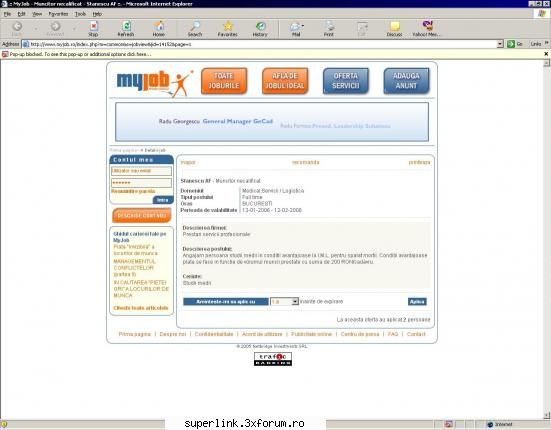Print the page with Print icon
Screen dimensions: 551x430
(329, 28)
